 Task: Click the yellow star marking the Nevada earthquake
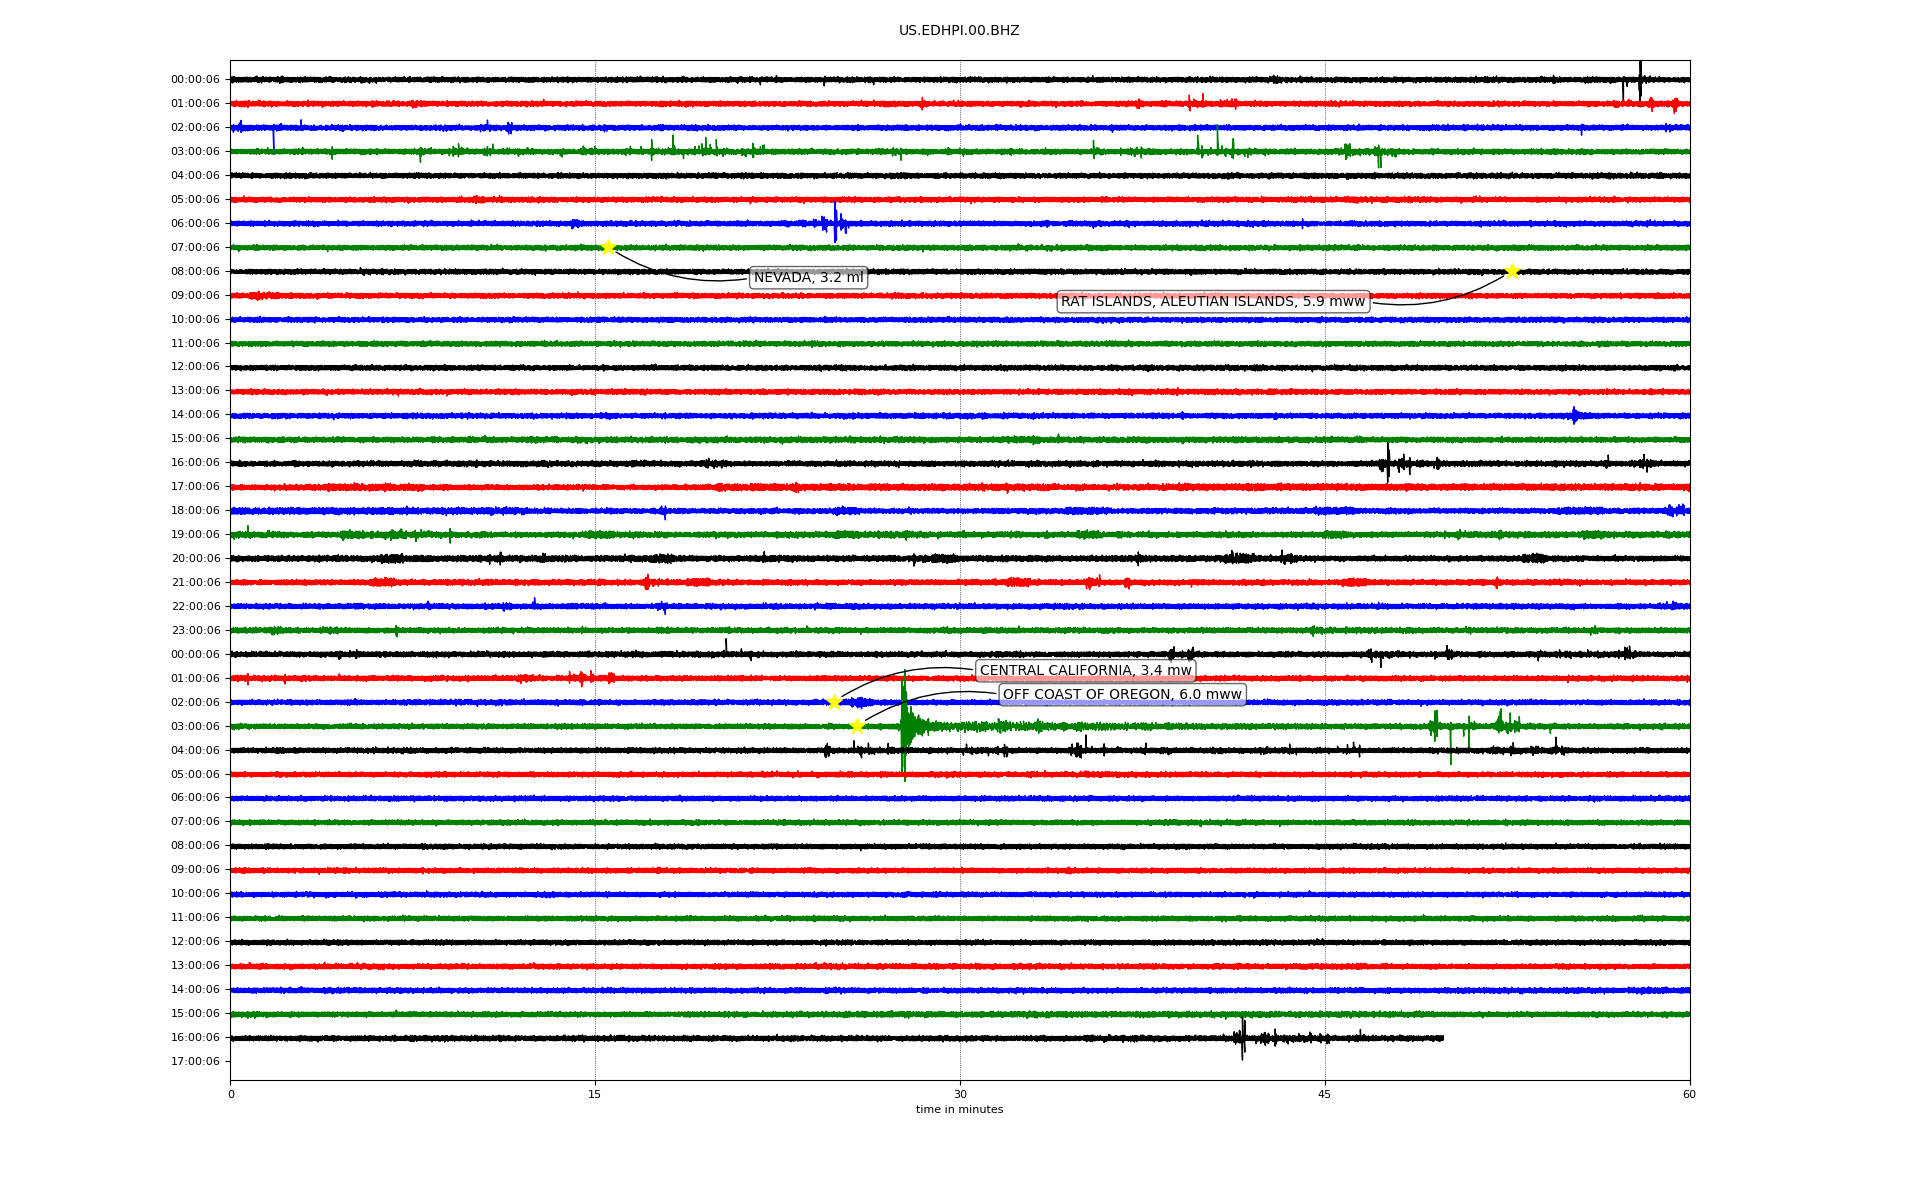[x=608, y=247]
